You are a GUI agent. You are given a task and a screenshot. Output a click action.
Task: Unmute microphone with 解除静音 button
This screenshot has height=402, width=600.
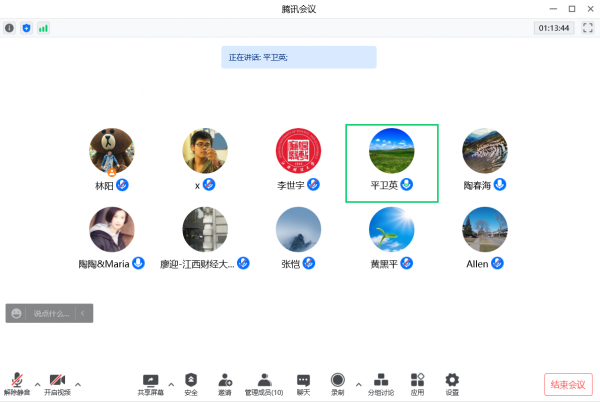(x=17, y=382)
